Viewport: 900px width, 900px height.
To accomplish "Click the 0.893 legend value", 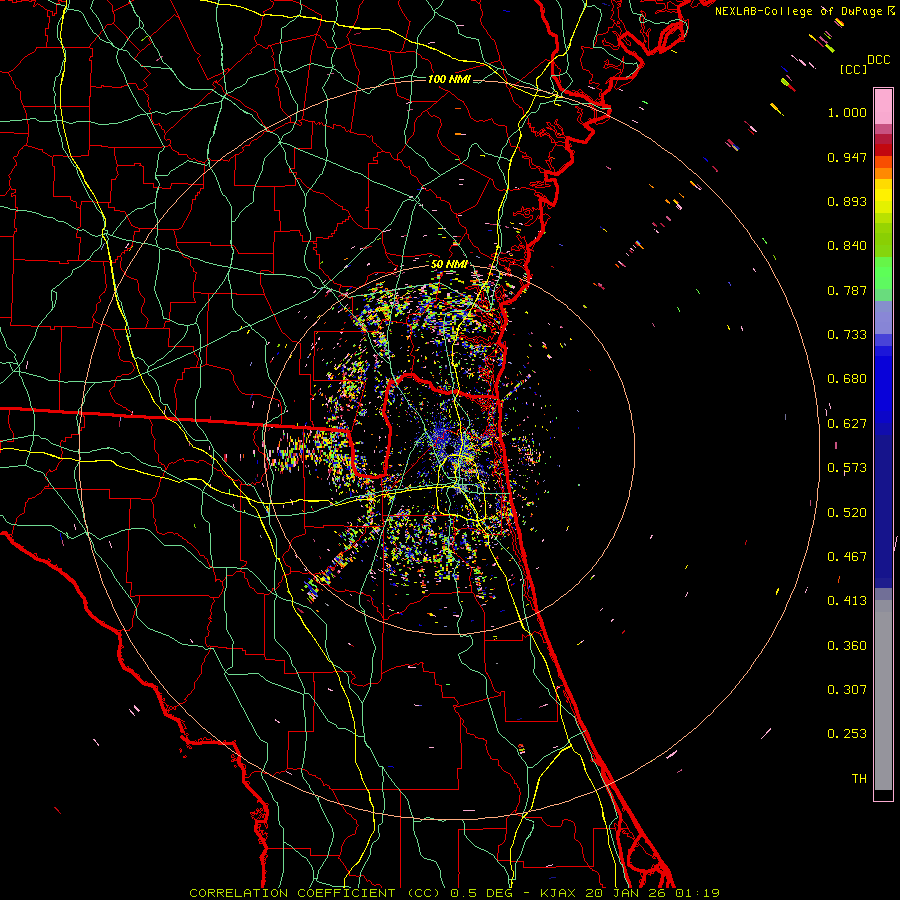I will 847,201.
